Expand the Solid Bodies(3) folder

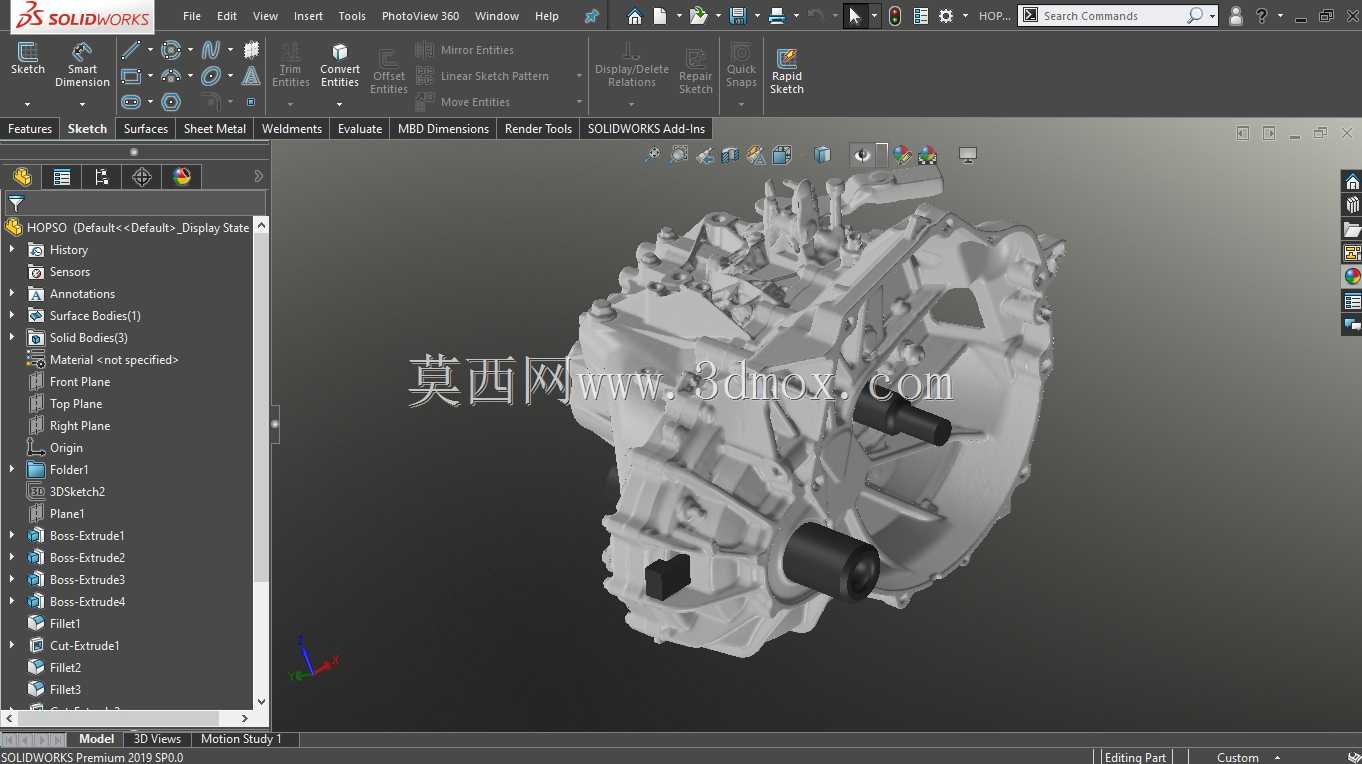point(12,338)
